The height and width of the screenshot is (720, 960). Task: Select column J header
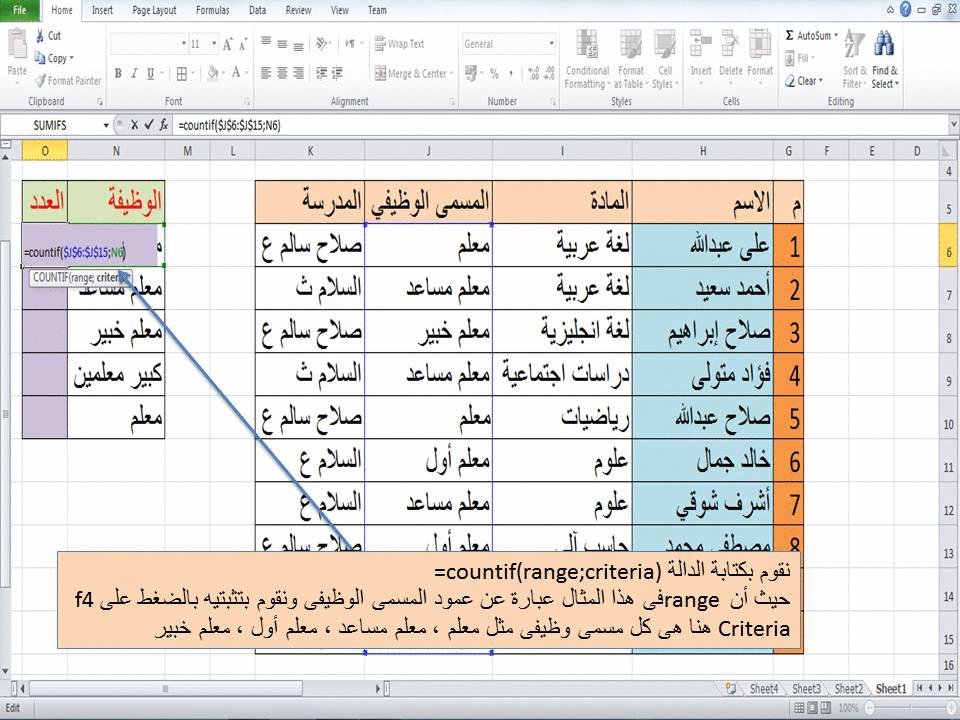(x=429, y=151)
